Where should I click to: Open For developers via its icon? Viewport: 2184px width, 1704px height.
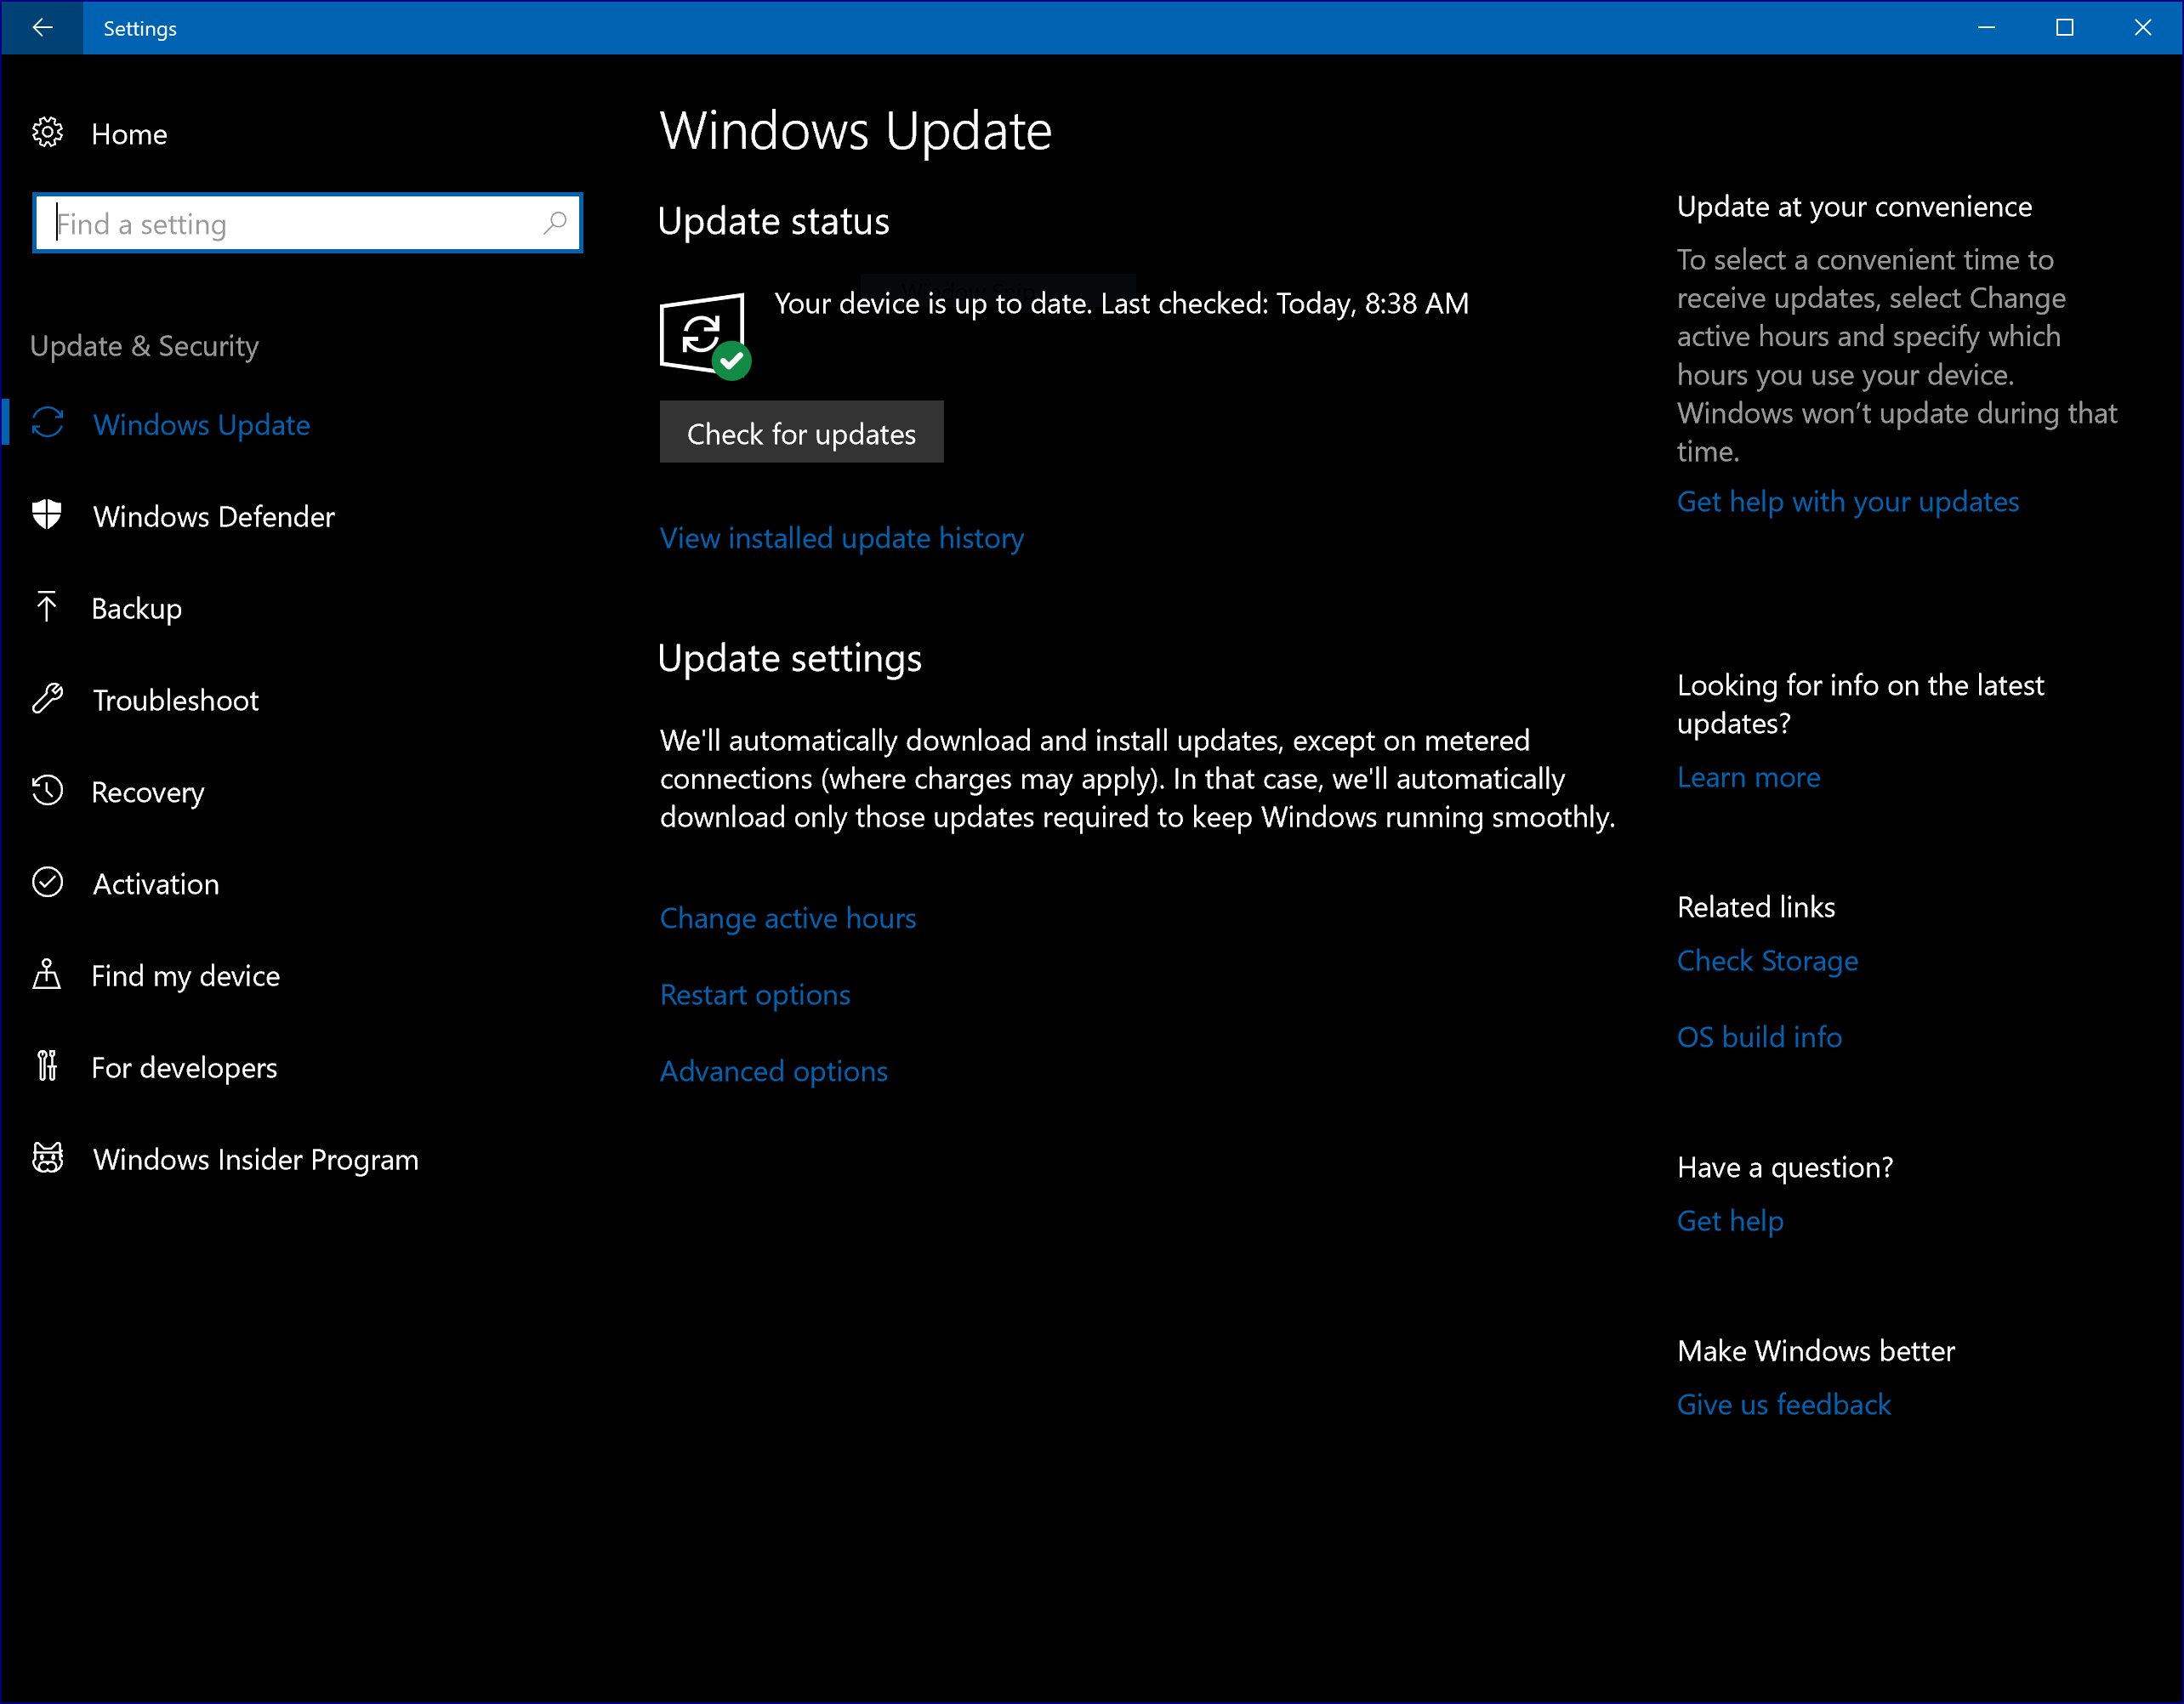pyautogui.click(x=47, y=1067)
